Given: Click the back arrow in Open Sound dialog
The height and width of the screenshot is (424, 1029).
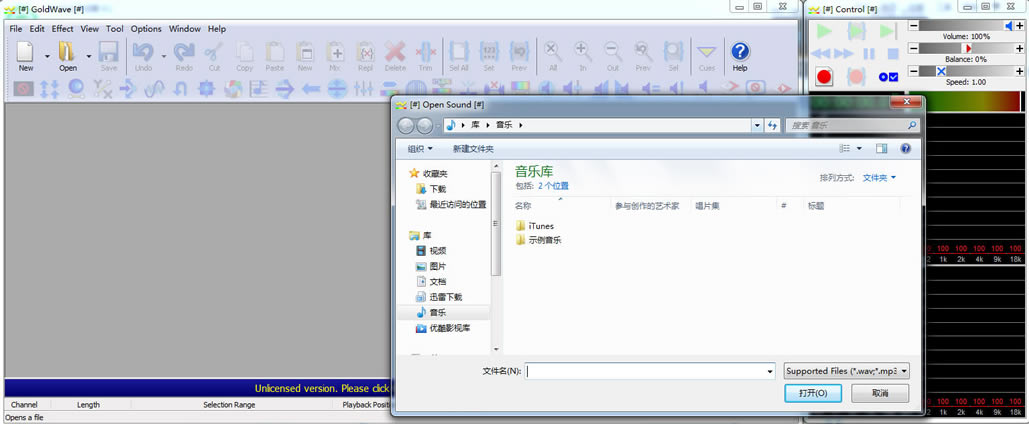Looking at the screenshot, I should point(406,126).
